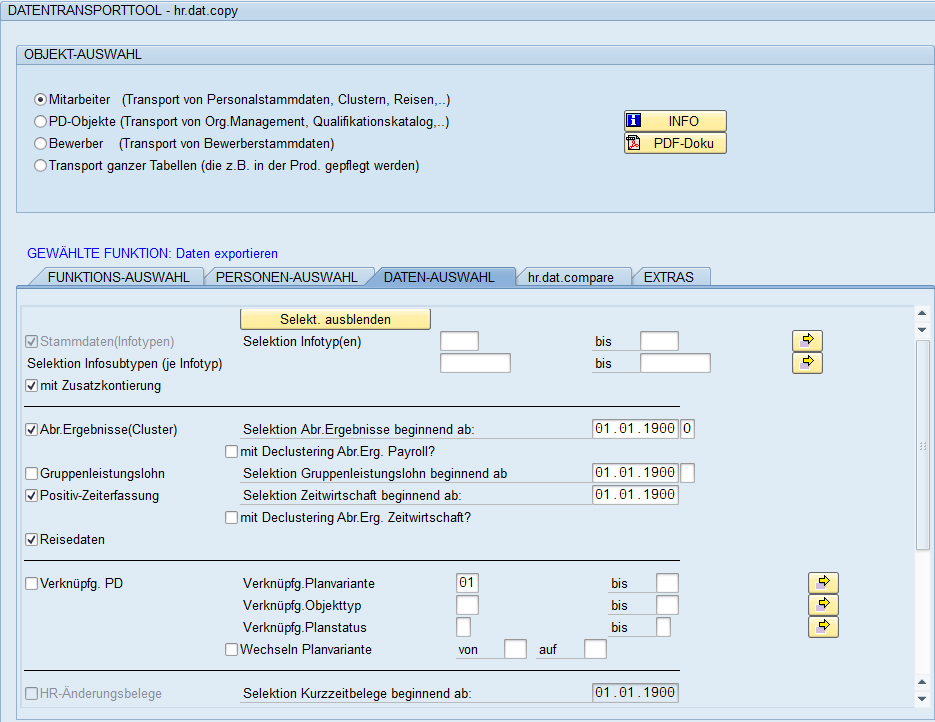The width and height of the screenshot is (935, 722).
Task: Open multiple selection for Verknüpfg.Objekttyp
Action: [823, 605]
